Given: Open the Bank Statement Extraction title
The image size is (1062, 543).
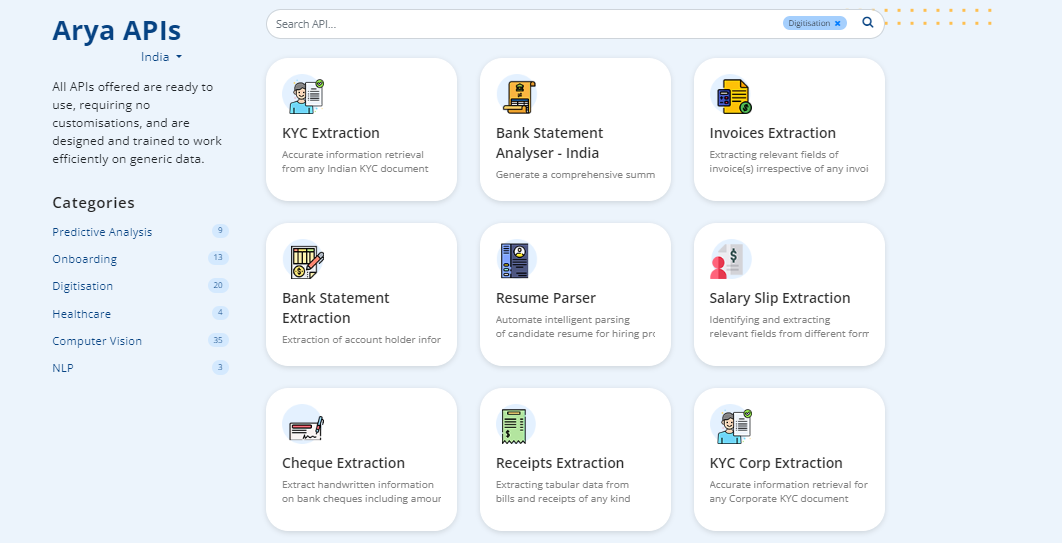Looking at the screenshot, I should [336, 308].
